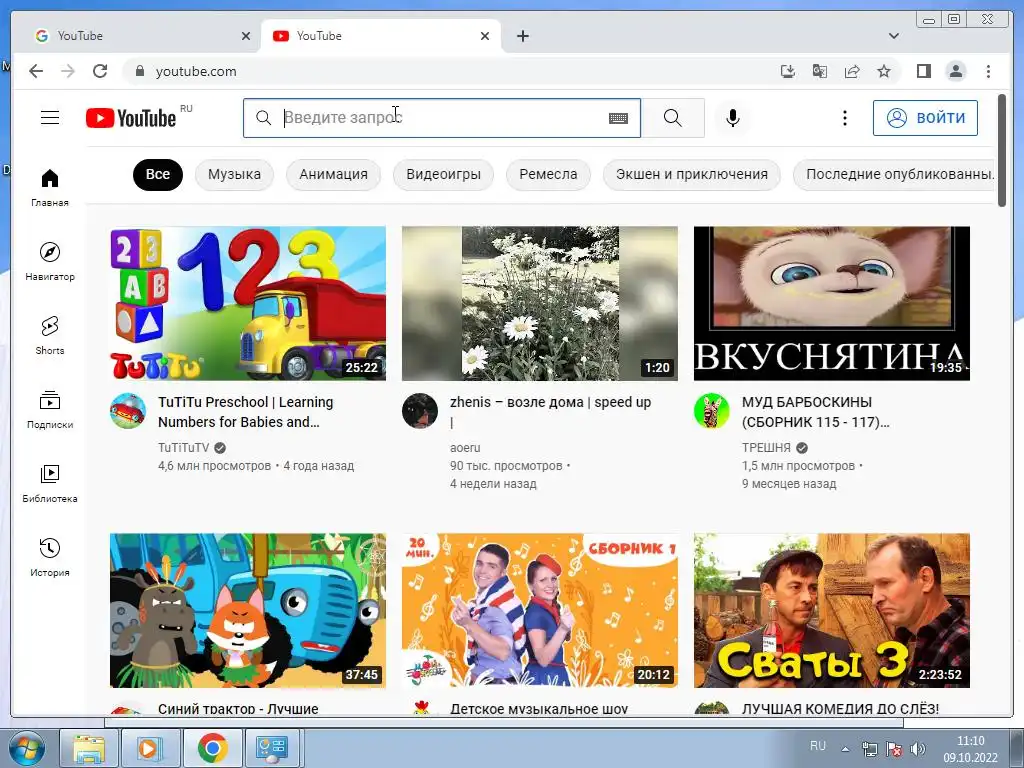Click the RU language indicator
Viewport: 1024px width, 768px height.
pos(818,746)
